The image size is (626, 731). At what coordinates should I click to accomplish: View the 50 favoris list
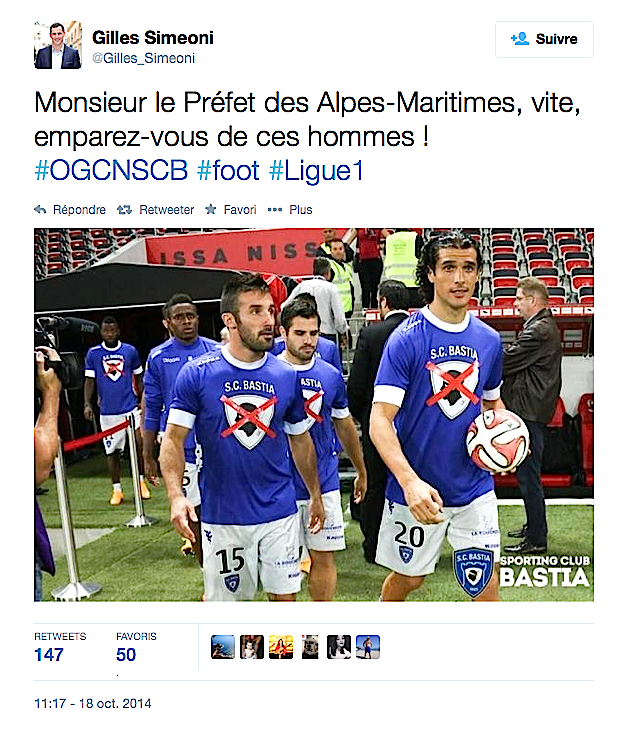(127, 655)
